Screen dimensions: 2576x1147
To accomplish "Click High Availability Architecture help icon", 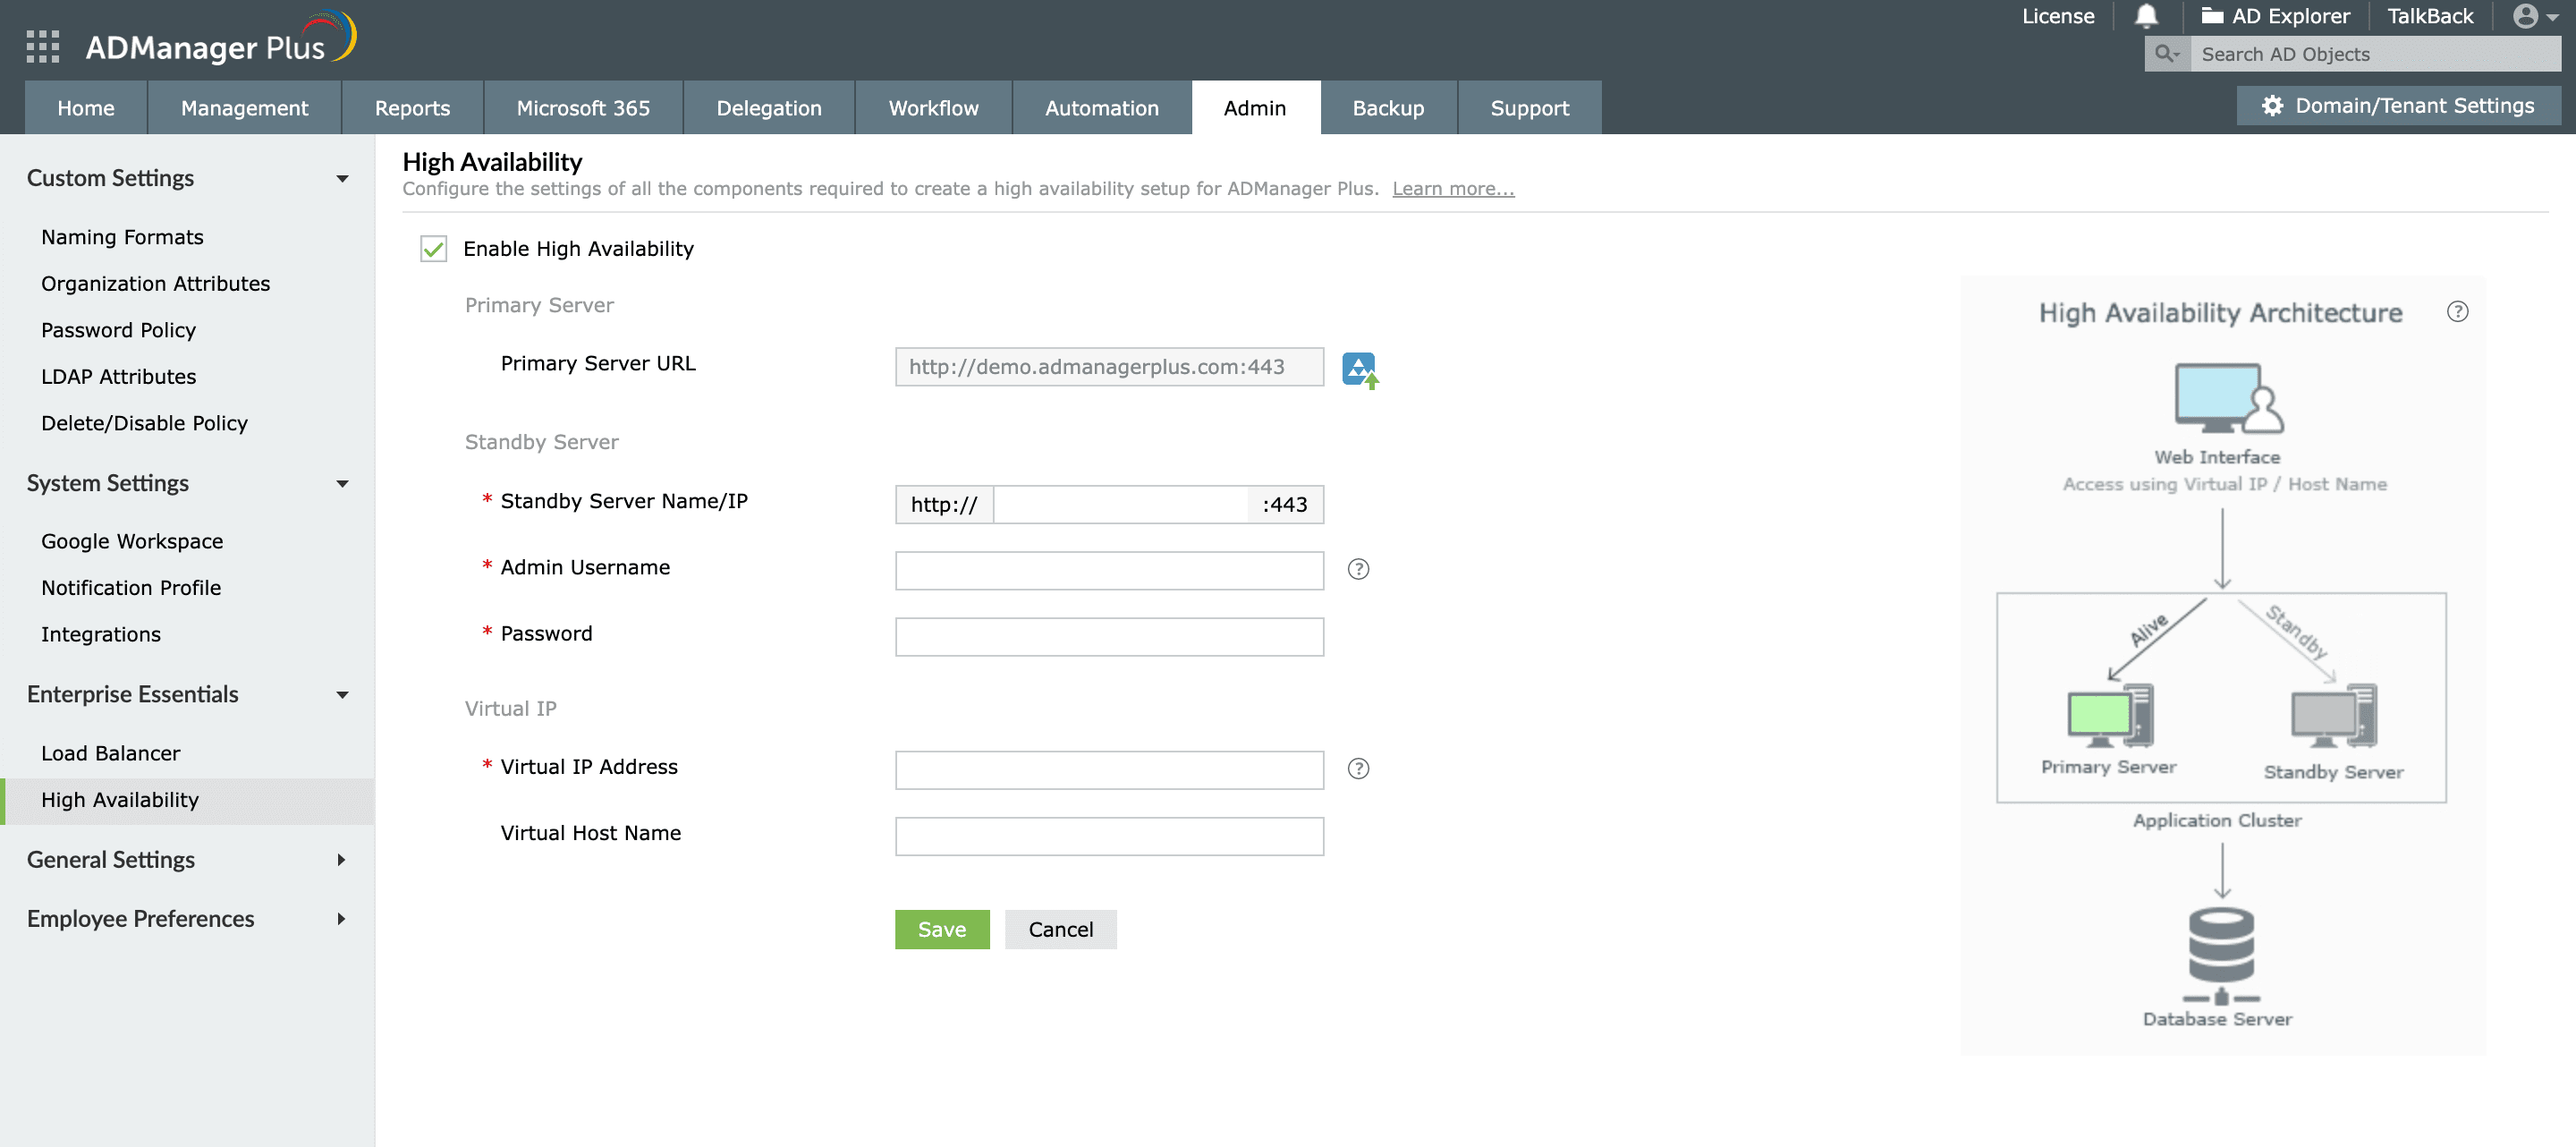I will click(x=2457, y=312).
